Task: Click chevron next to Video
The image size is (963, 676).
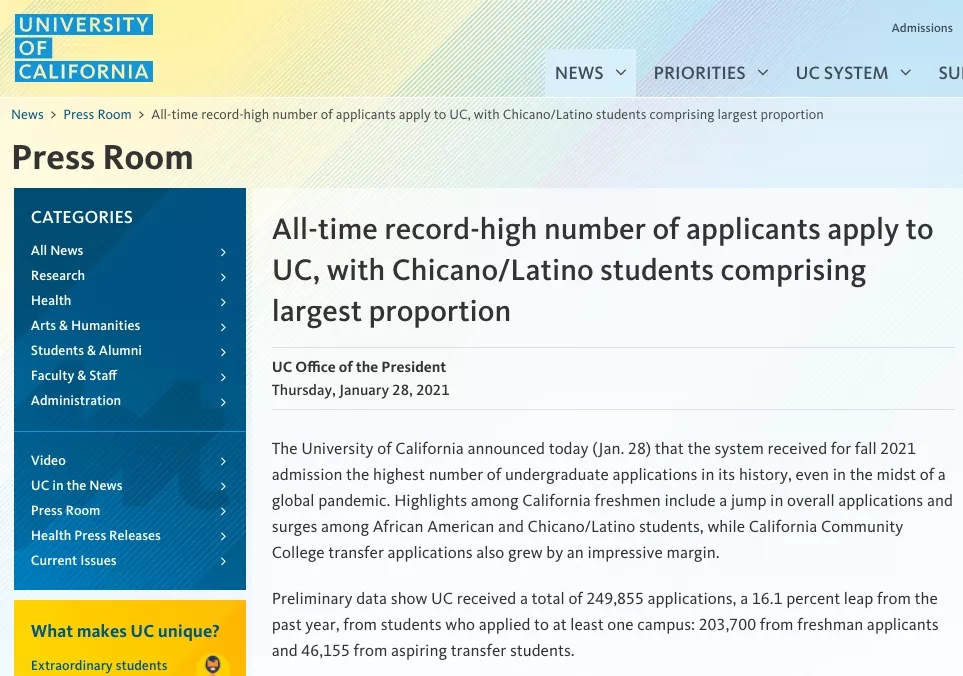Action: (x=223, y=461)
